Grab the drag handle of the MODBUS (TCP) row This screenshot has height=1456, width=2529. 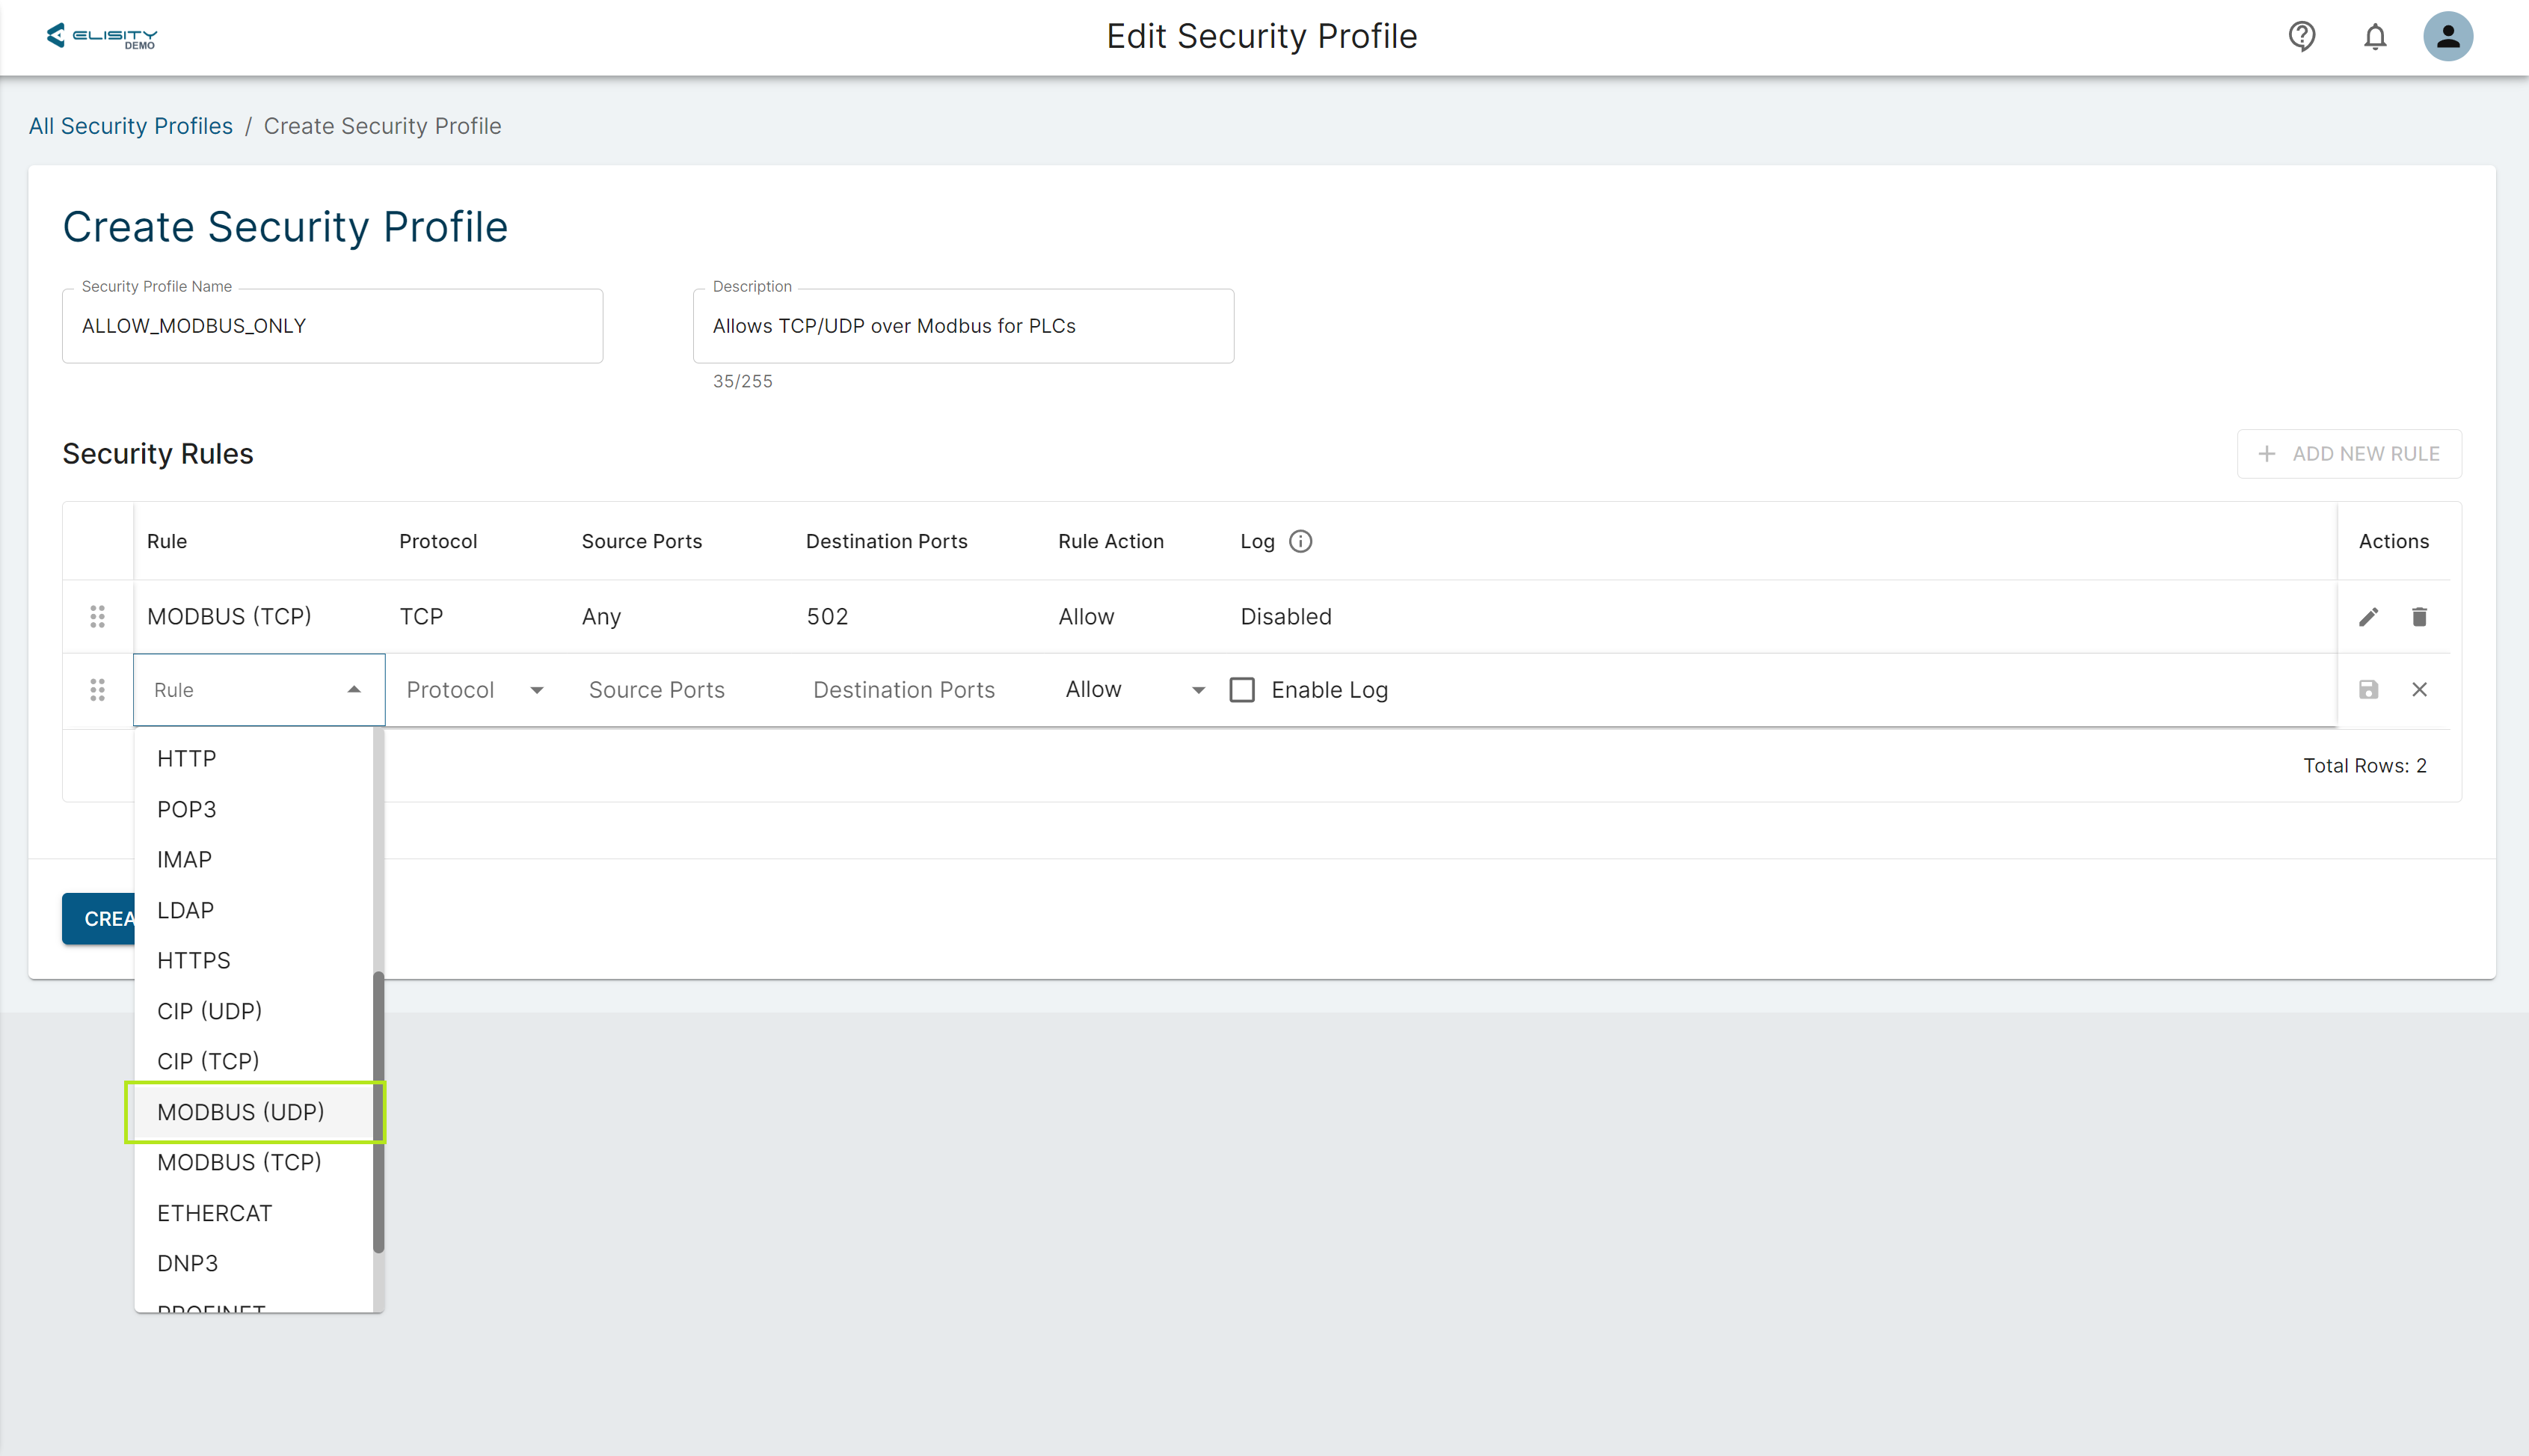pos(97,617)
